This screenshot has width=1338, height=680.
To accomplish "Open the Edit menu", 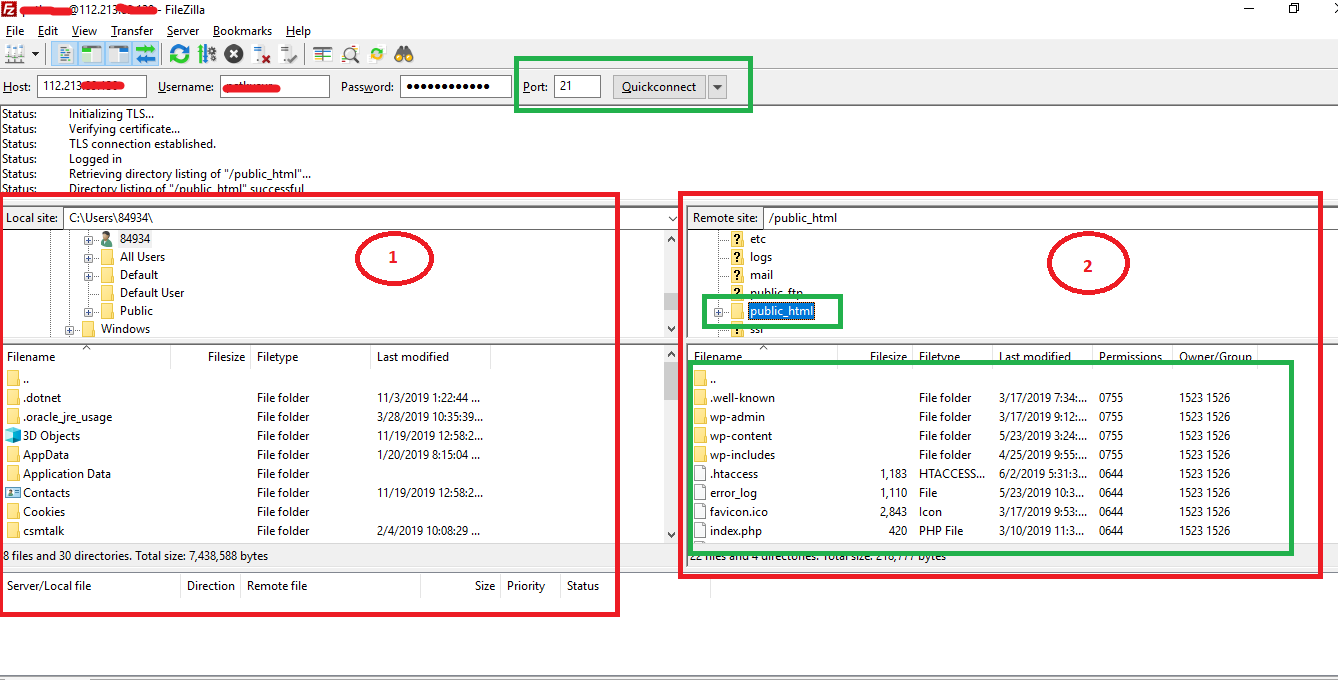I will [48, 31].
